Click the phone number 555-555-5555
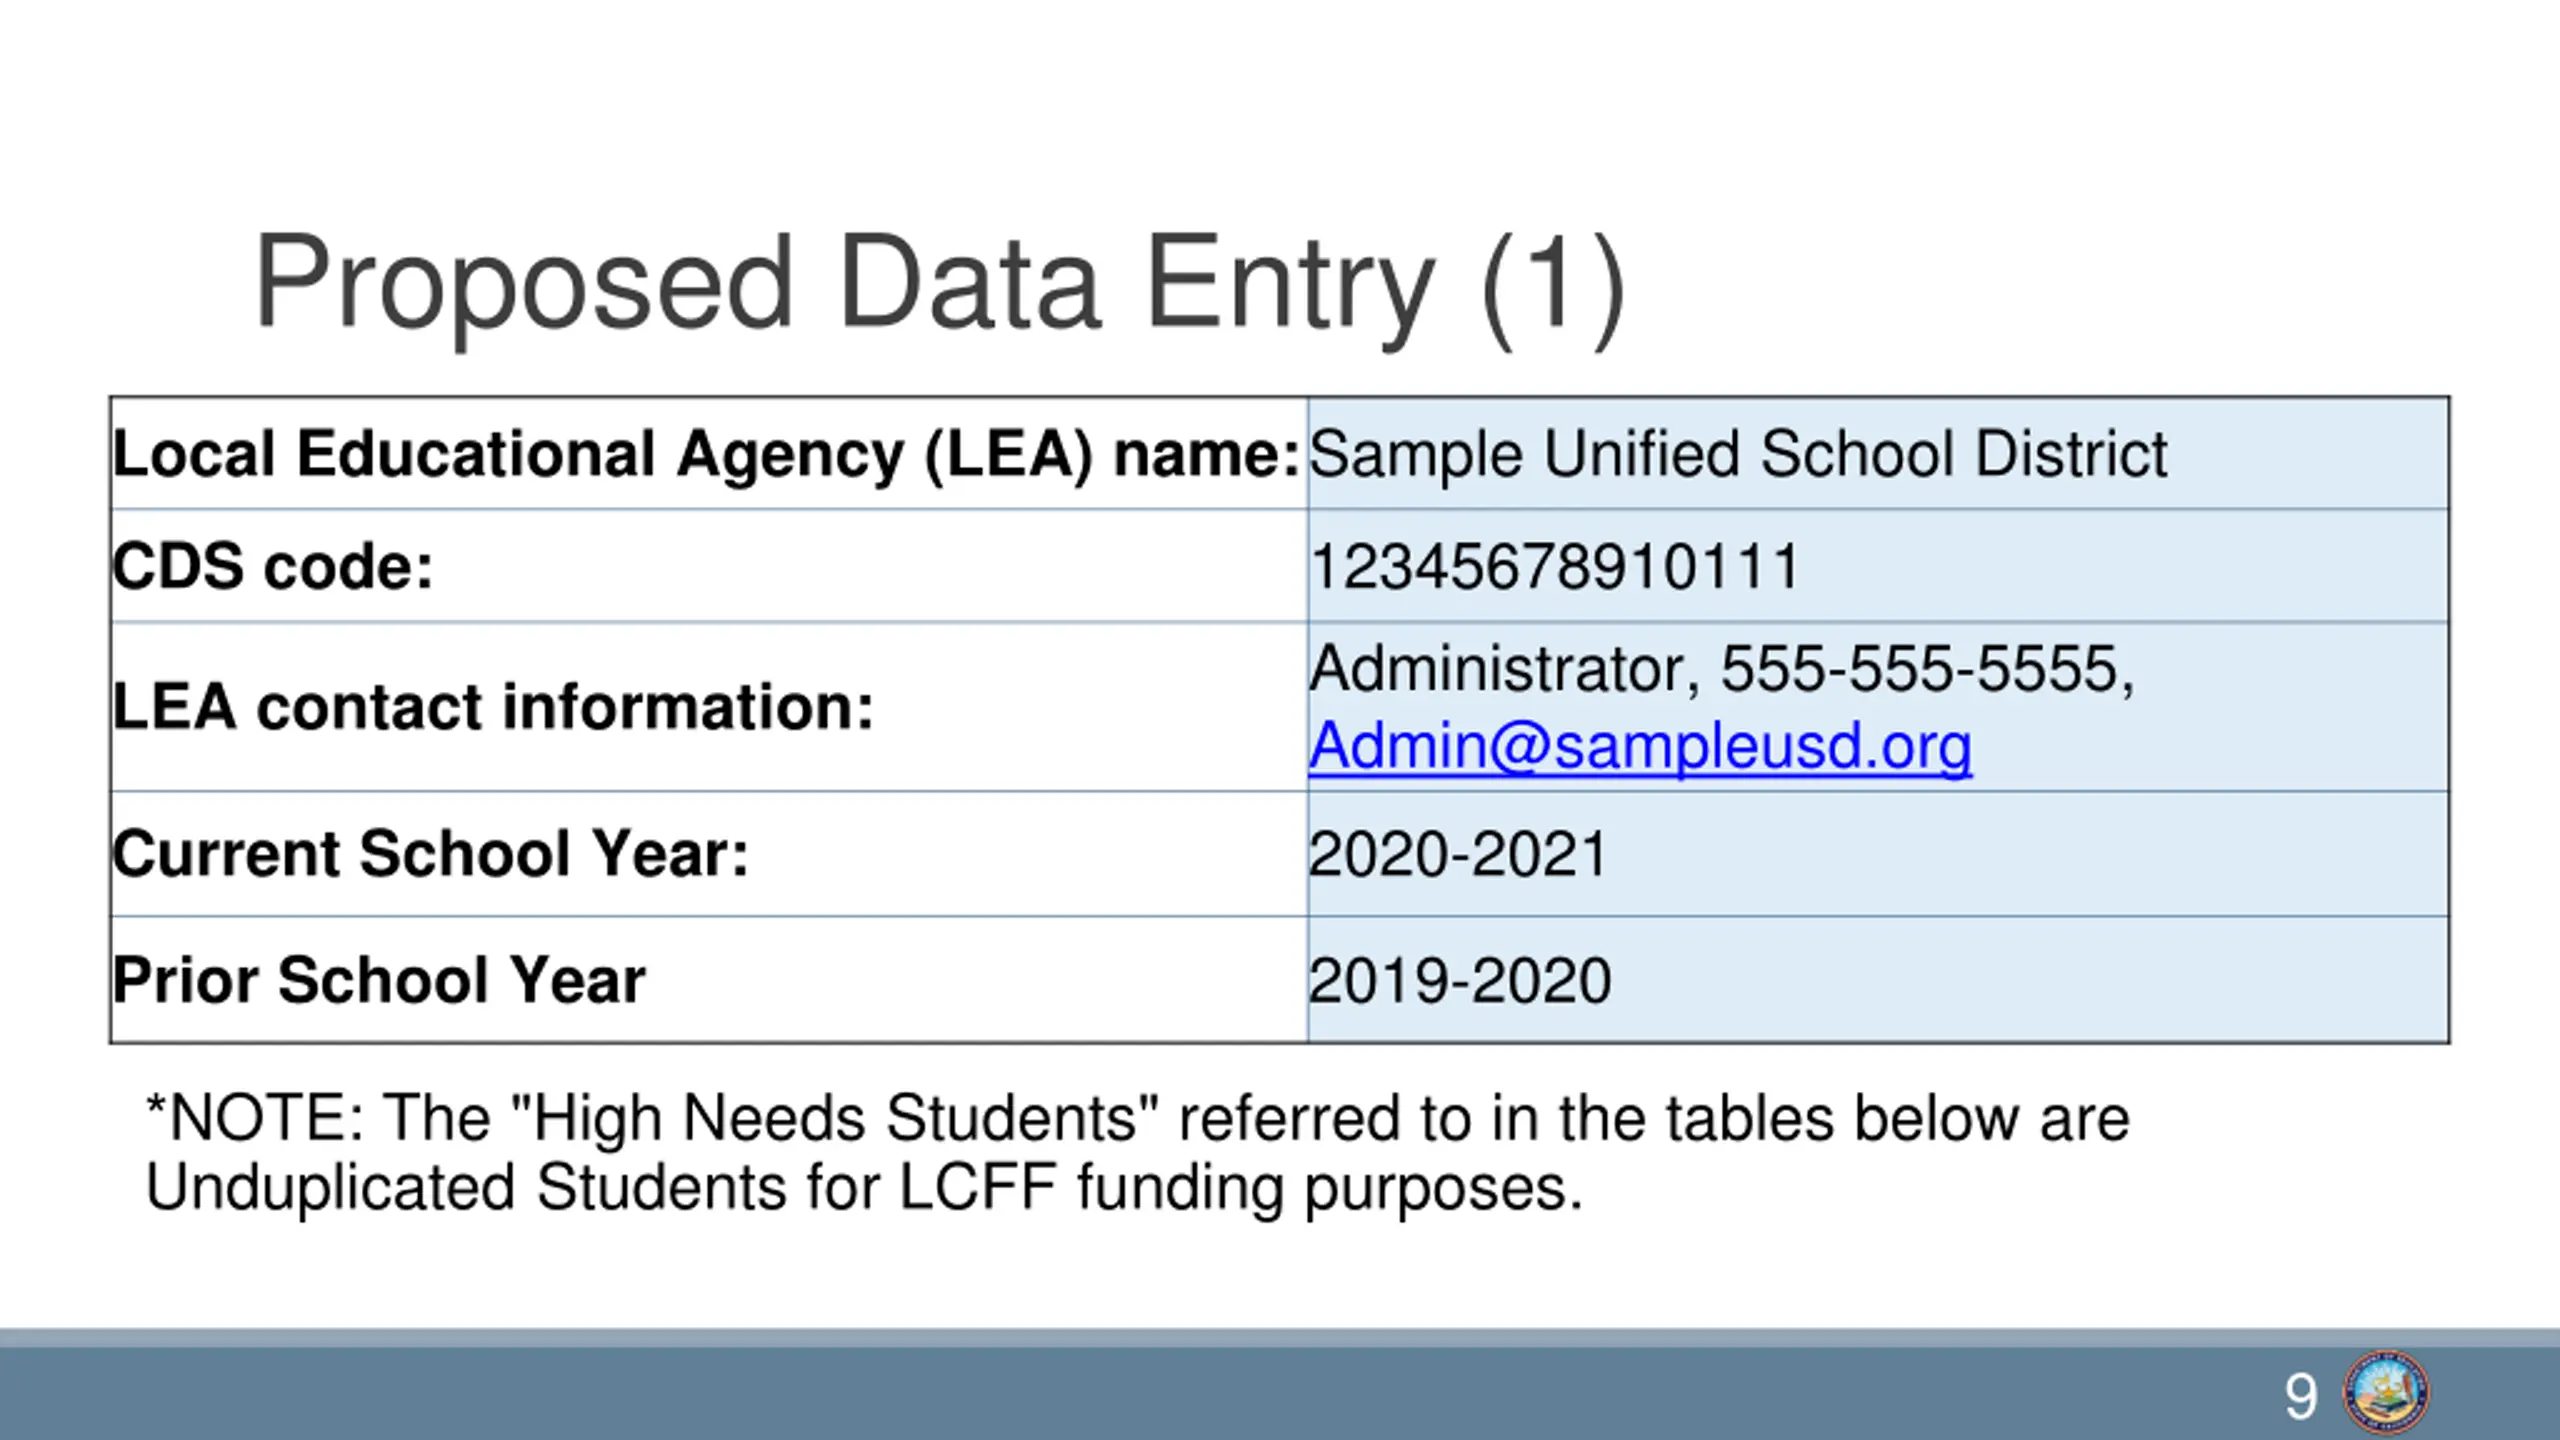 (1920, 668)
